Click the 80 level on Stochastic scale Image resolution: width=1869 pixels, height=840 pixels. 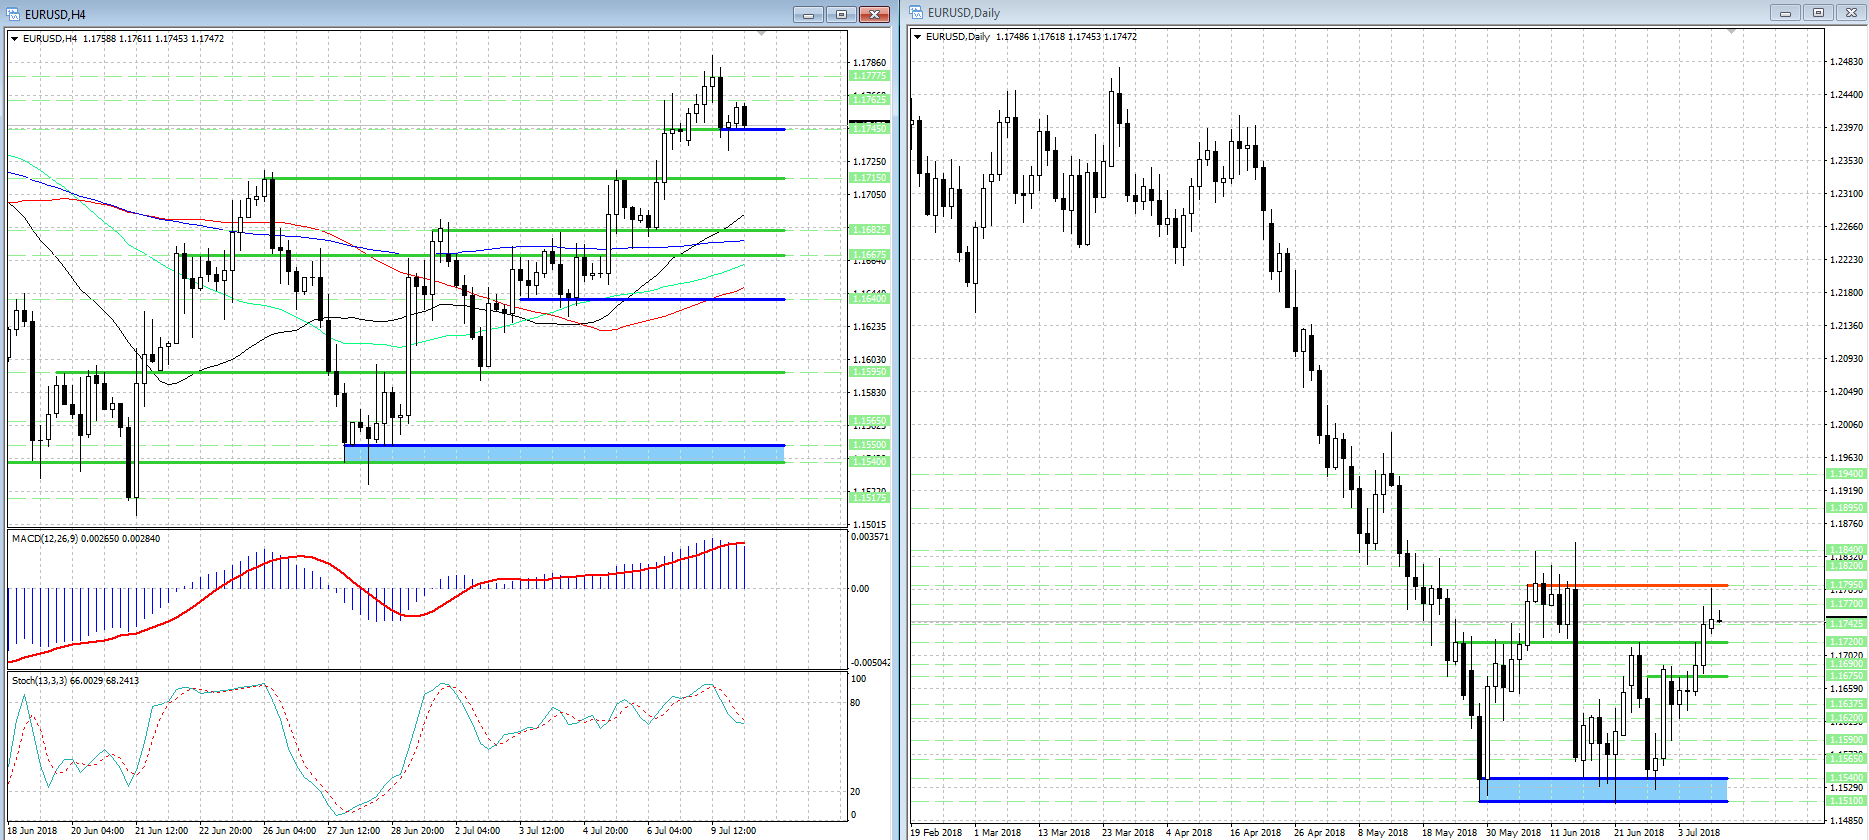pos(856,703)
